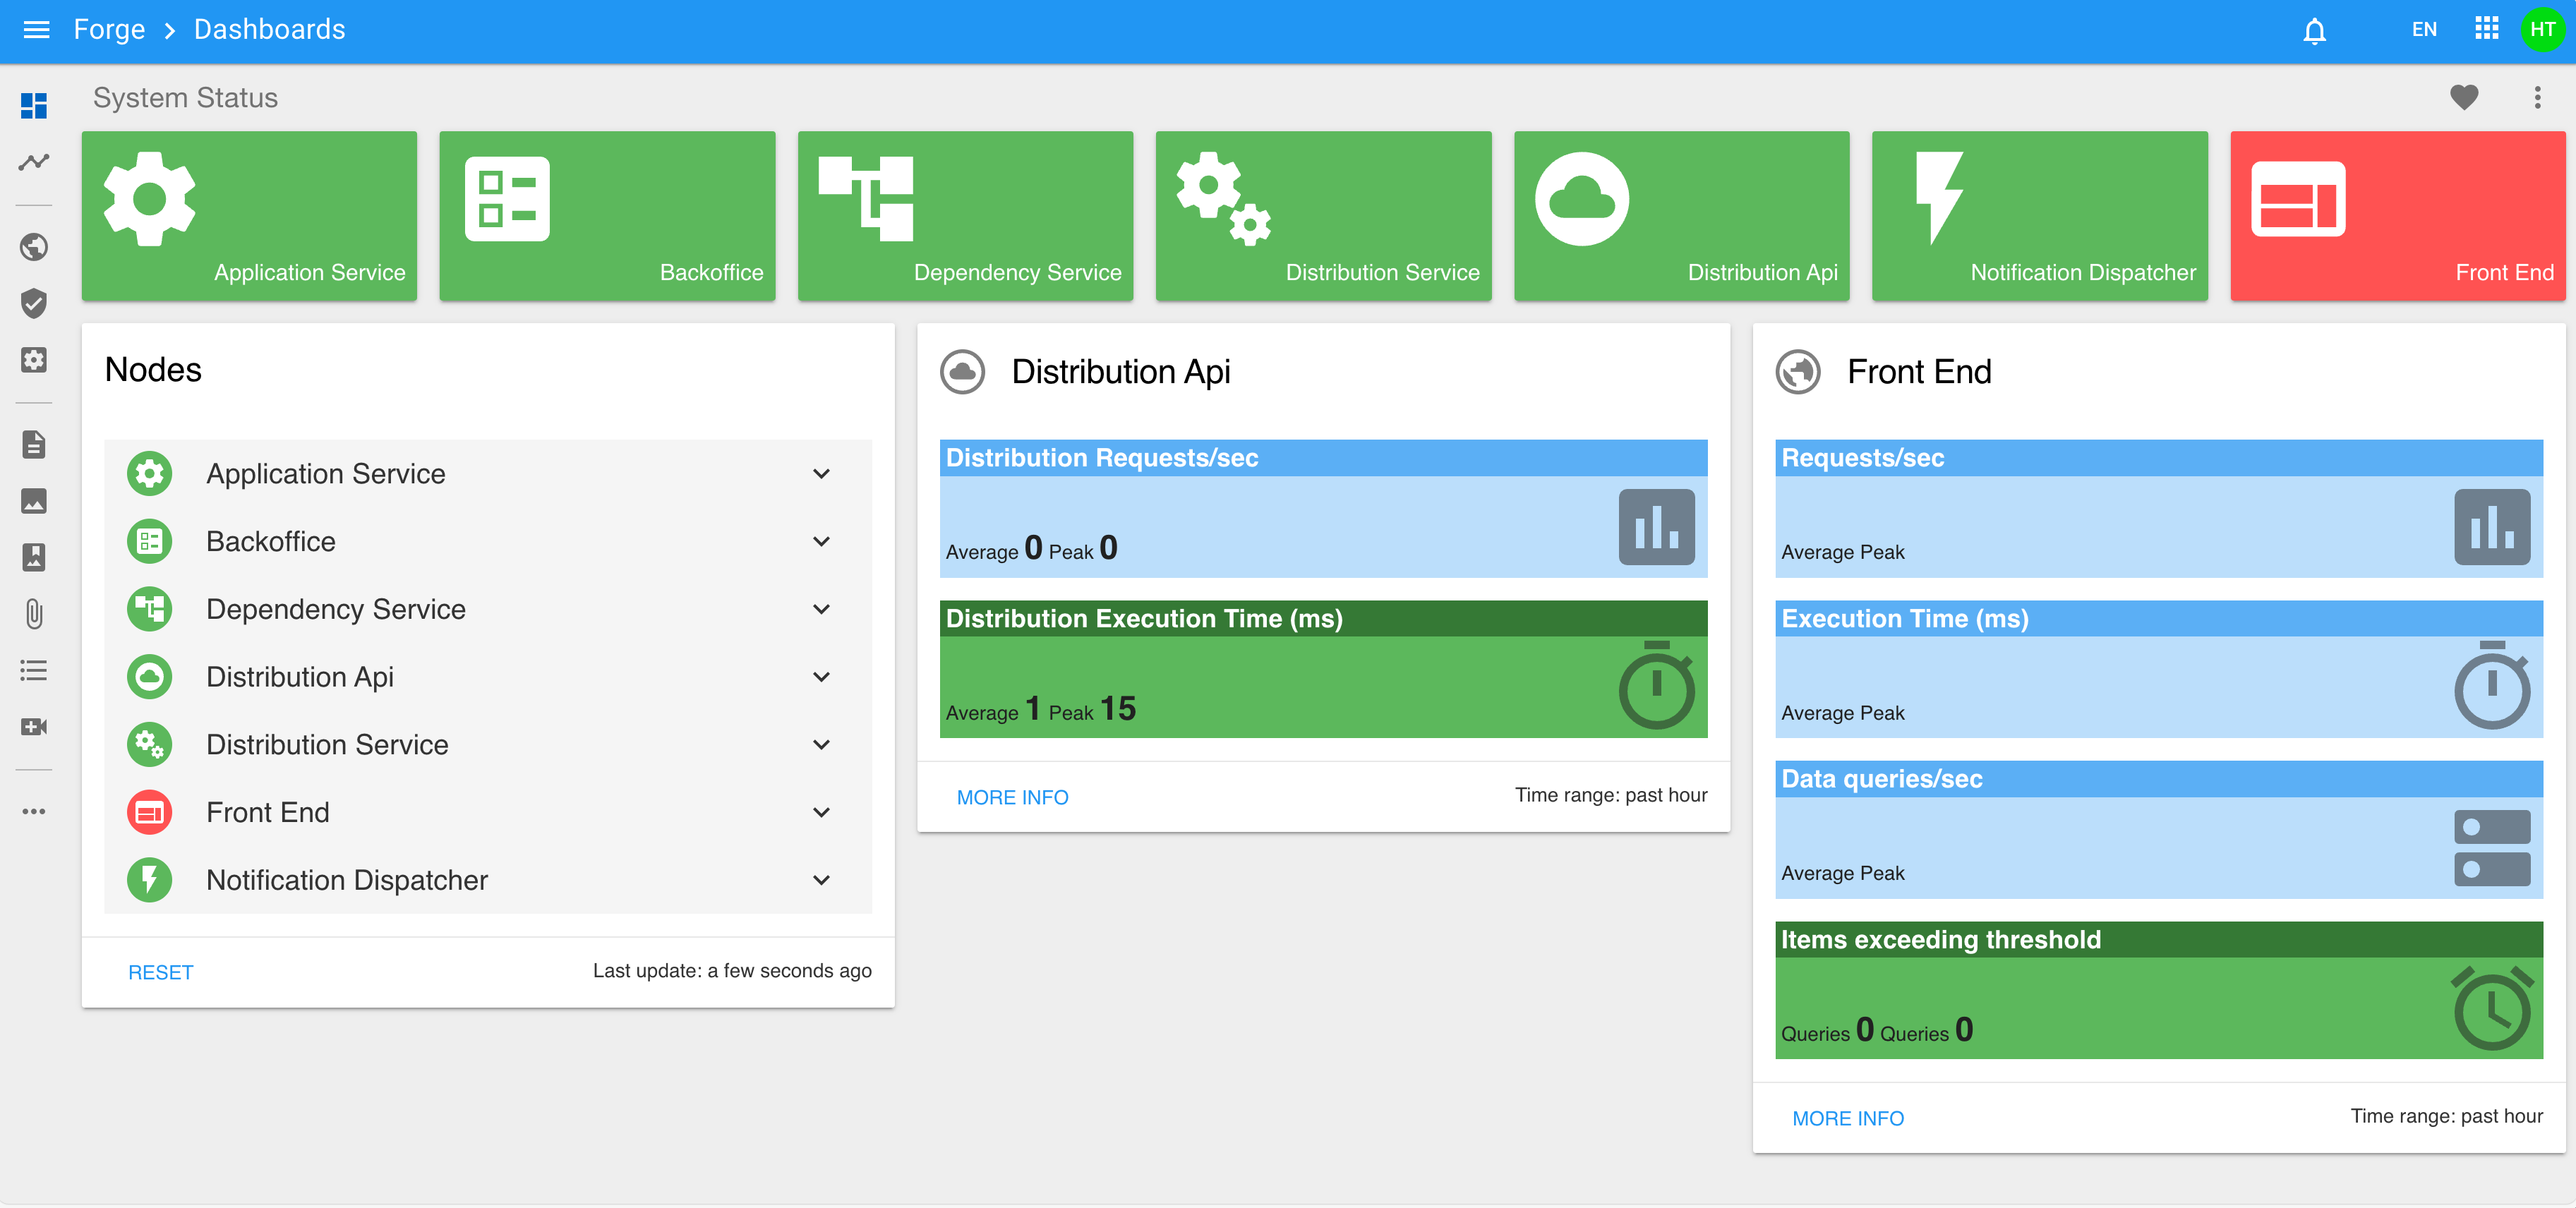Open the video camera sidebar icon
The height and width of the screenshot is (1208, 2576).
[34, 727]
